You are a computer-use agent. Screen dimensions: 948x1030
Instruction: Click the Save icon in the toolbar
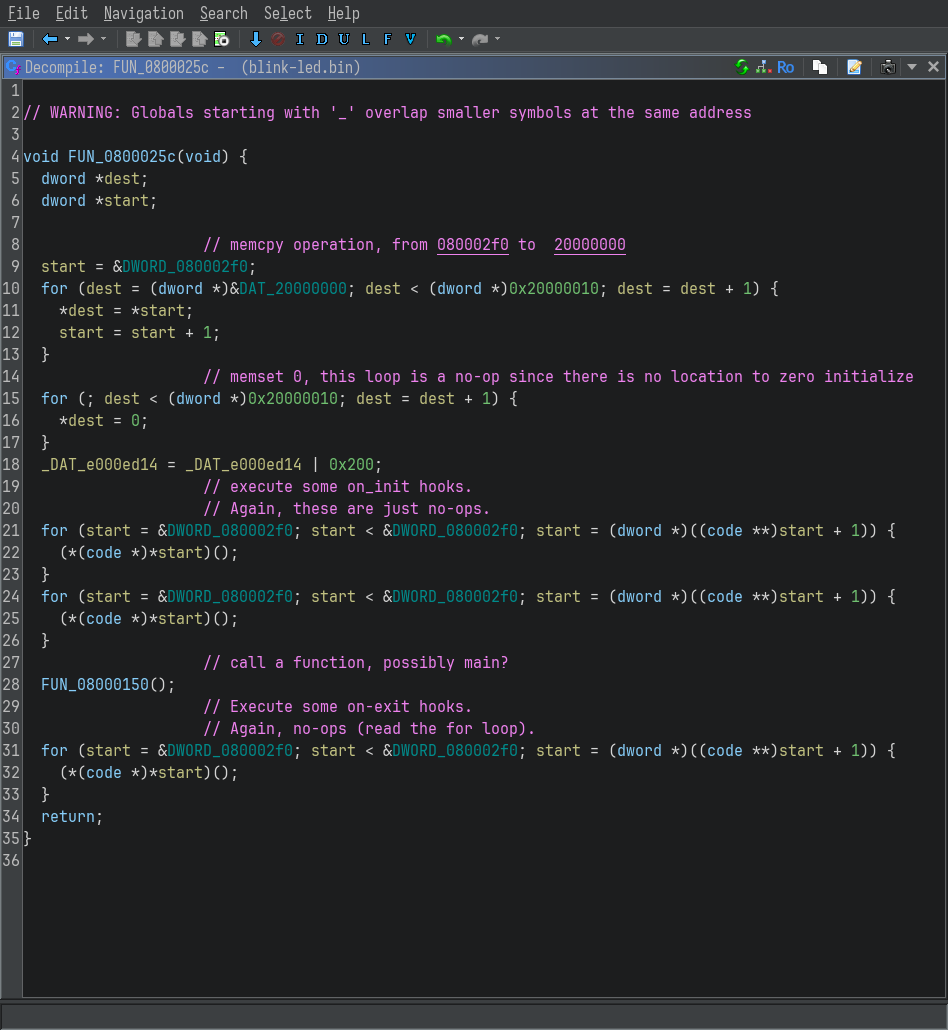click(15, 39)
